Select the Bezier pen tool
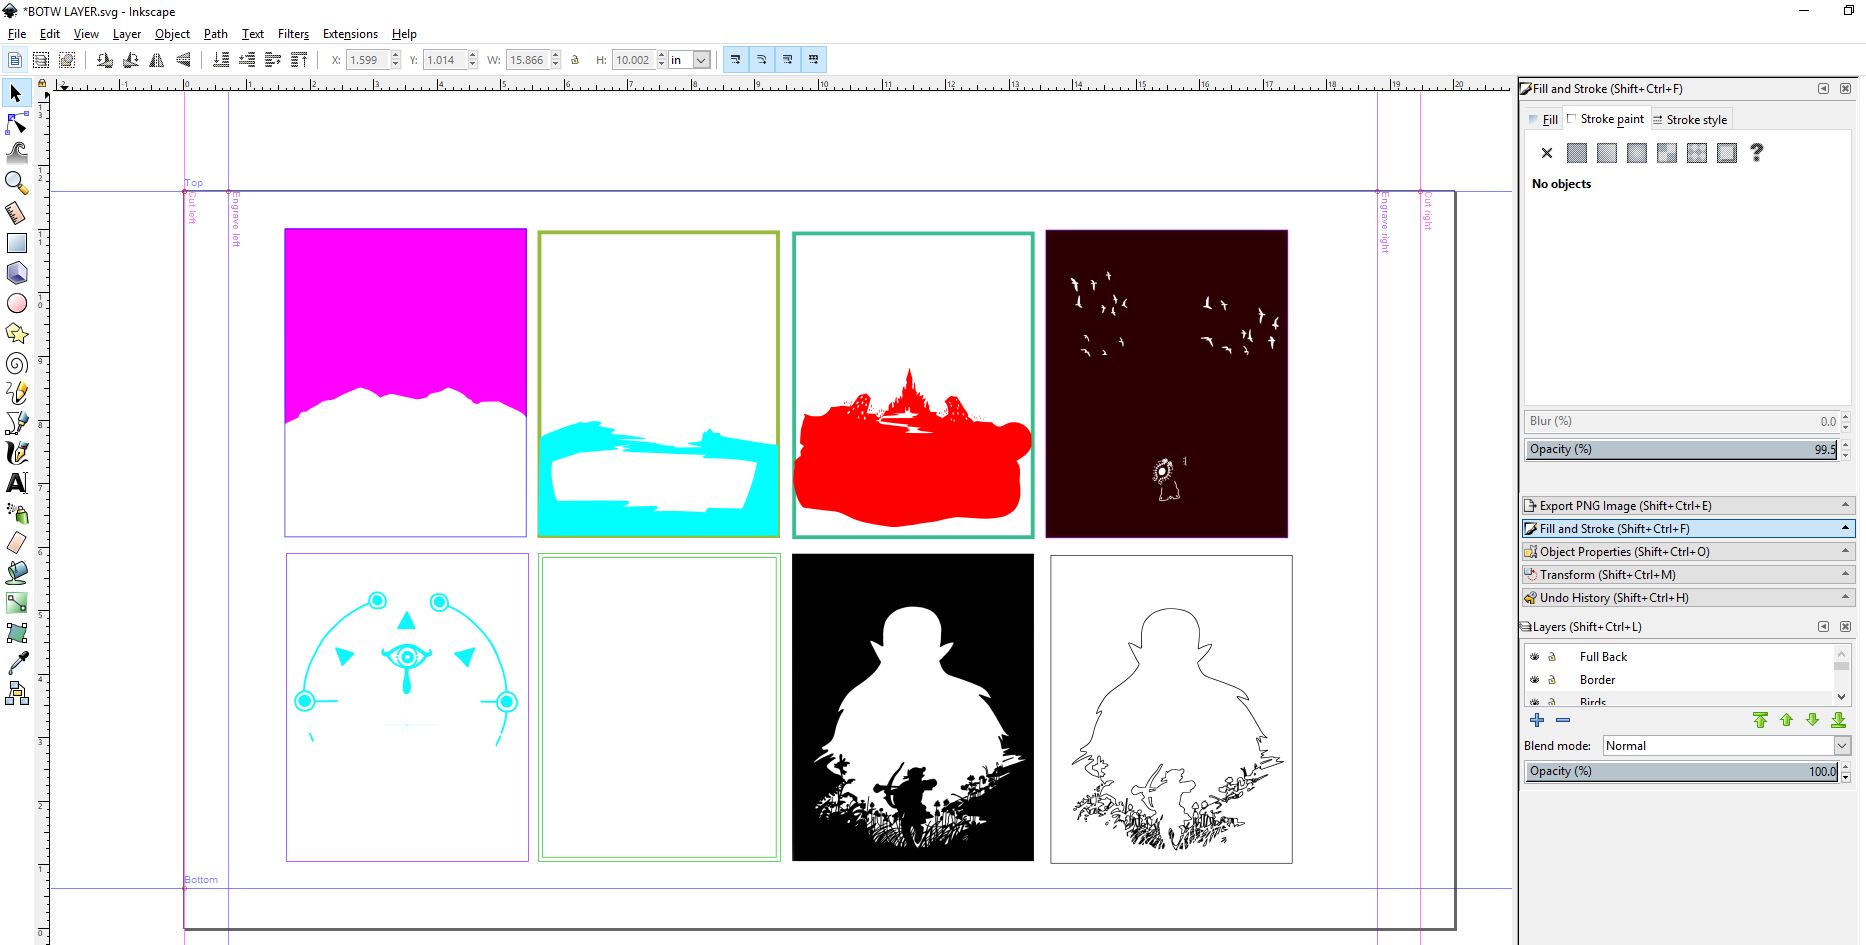This screenshot has width=1866, height=945. coord(16,423)
